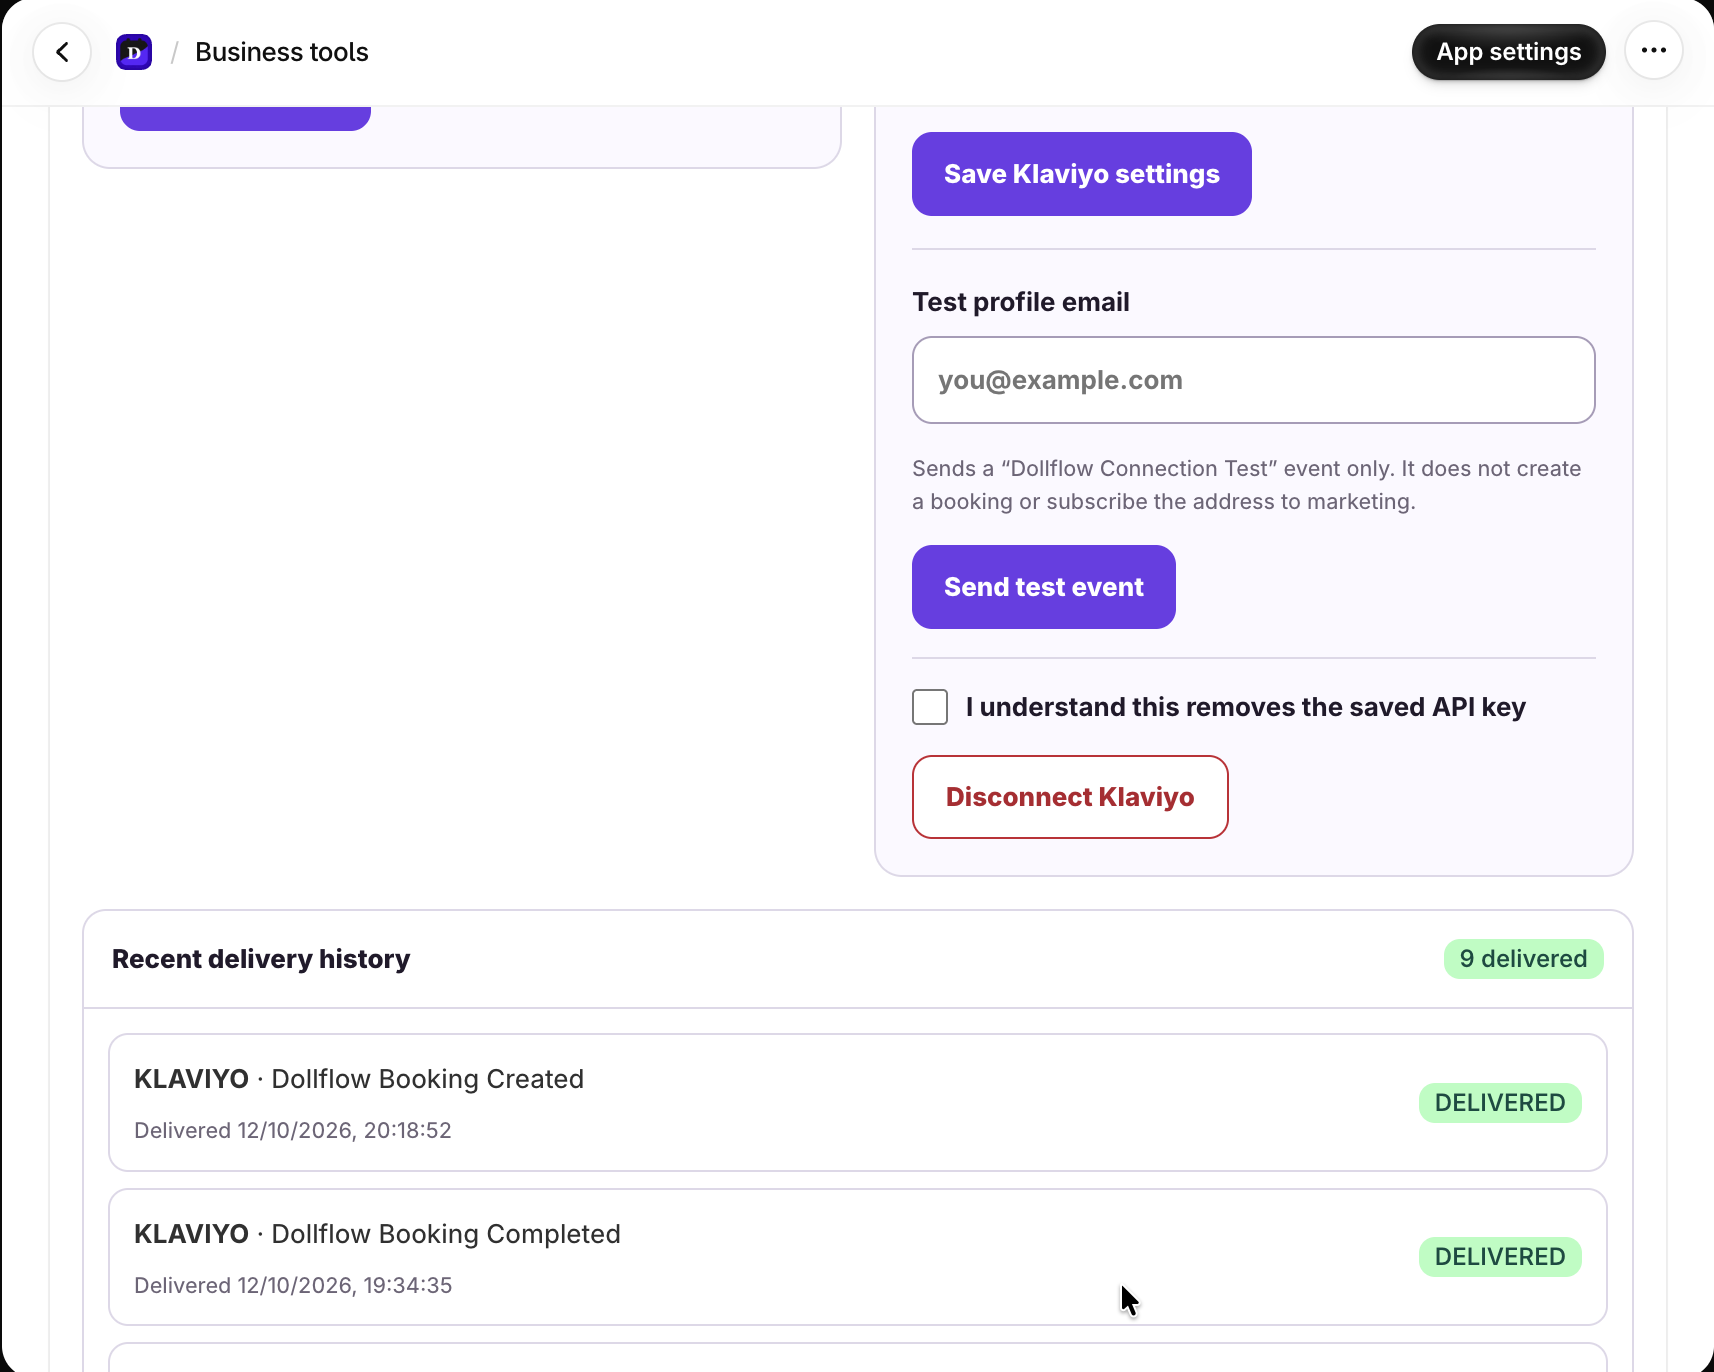Click timestamp 'Delivered 12/10/2026, 20:18:52'
Screen dimensions: 1714x1372
pos(293,1130)
